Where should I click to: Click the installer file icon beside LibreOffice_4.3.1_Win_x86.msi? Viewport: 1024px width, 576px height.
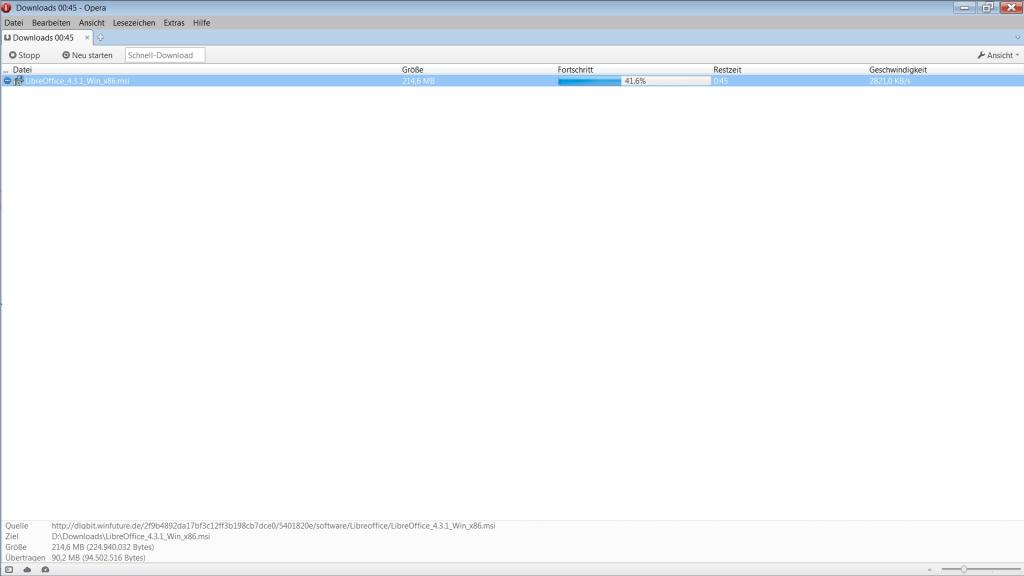click(18, 81)
